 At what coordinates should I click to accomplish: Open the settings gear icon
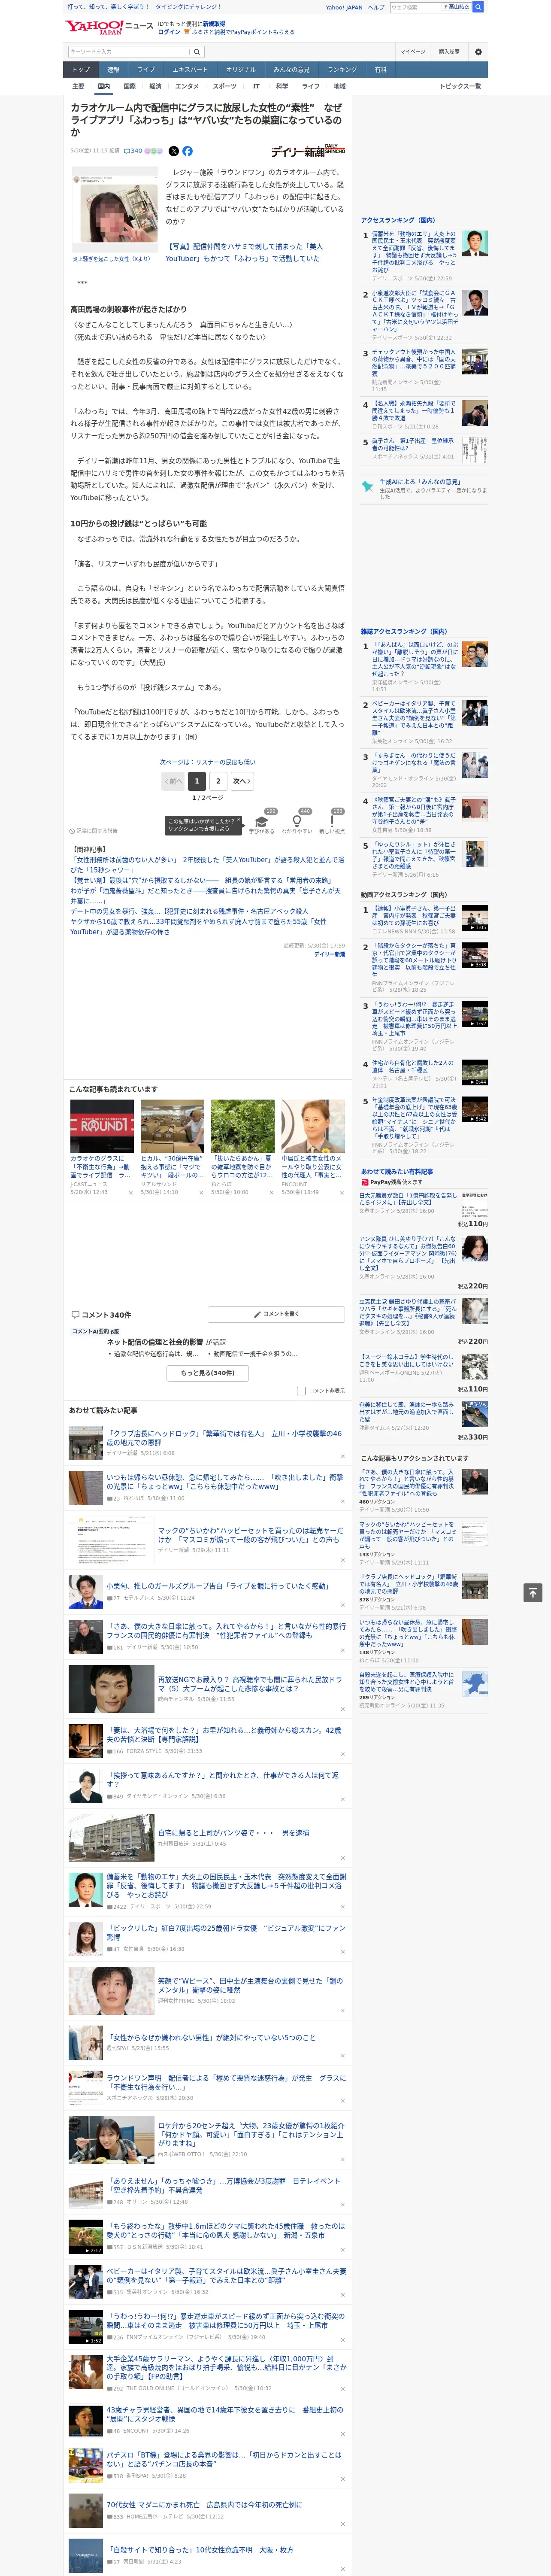click(478, 52)
